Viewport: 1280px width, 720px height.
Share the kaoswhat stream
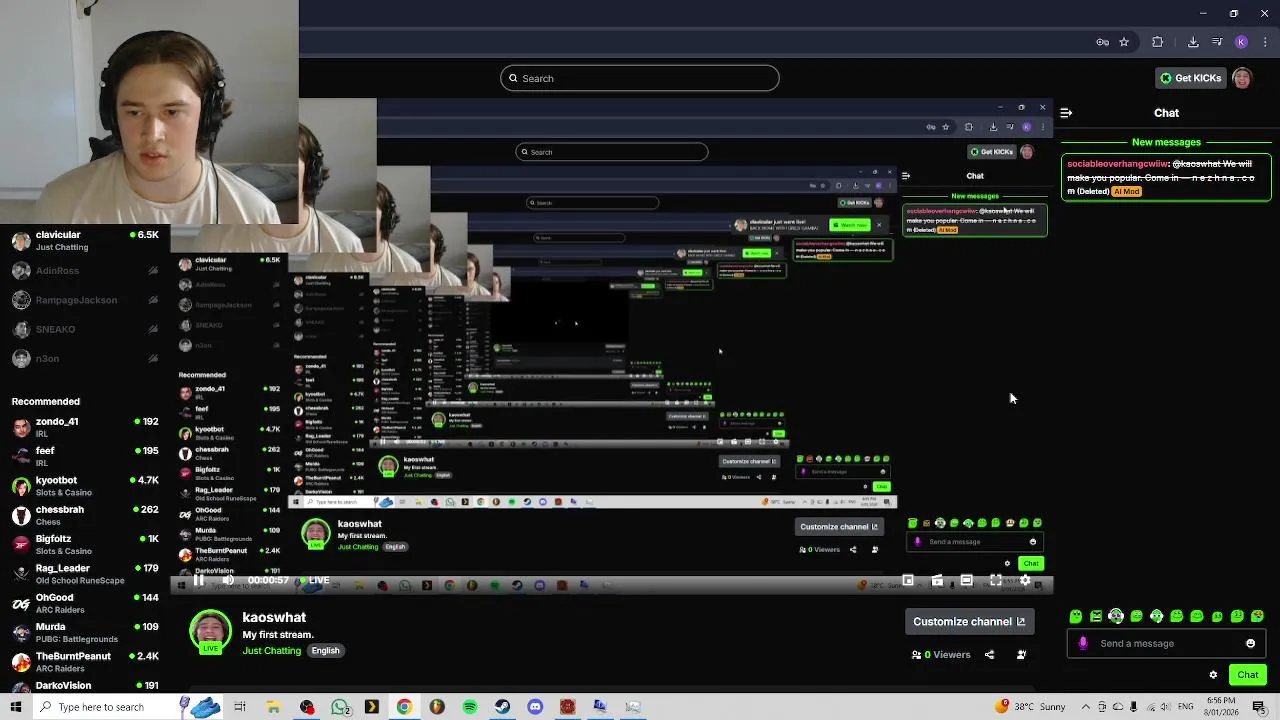[x=989, y=654]
